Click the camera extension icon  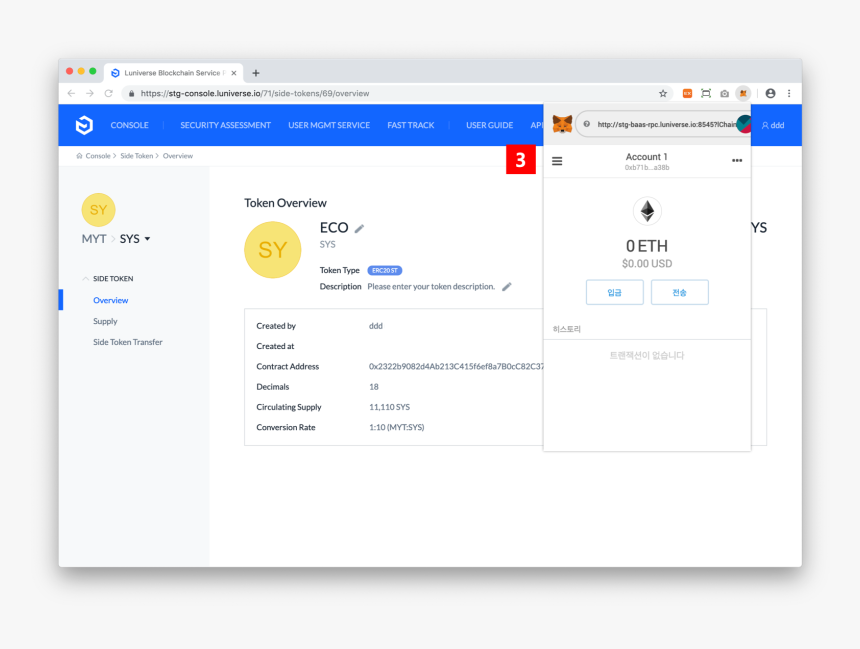[x=725, y=93]
